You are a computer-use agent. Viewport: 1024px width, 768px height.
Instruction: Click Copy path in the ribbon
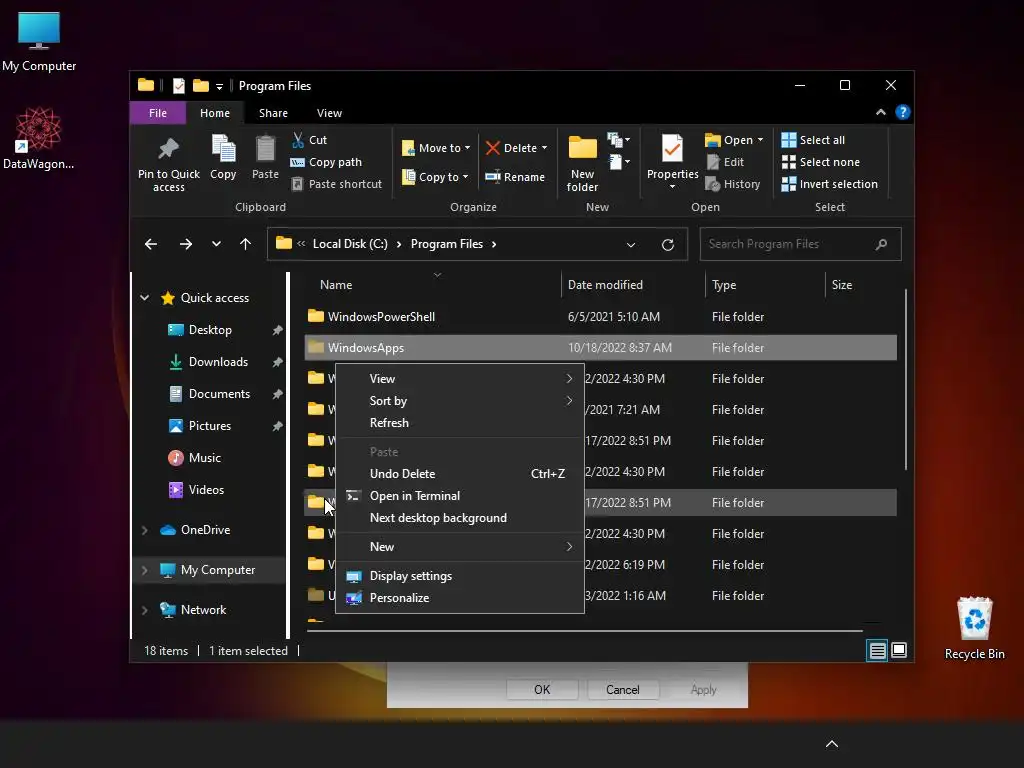tap(326, 162)
